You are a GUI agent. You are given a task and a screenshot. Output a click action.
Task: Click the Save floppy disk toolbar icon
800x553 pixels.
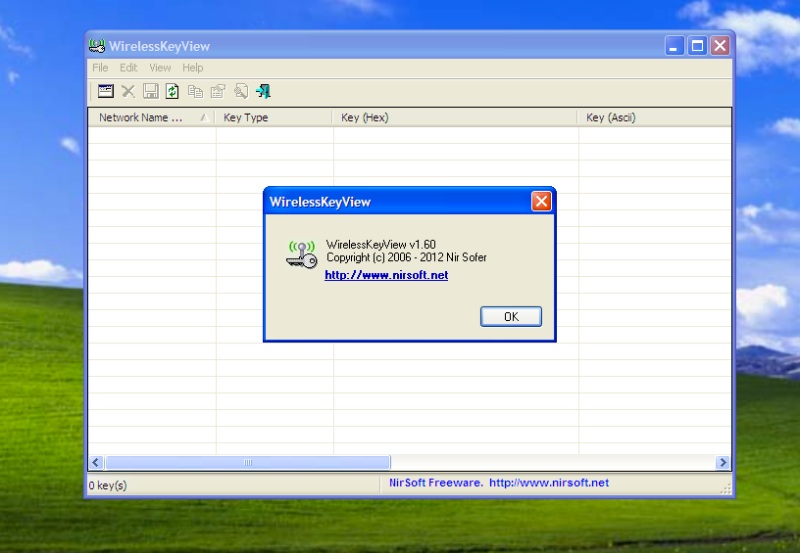[150, 92]
